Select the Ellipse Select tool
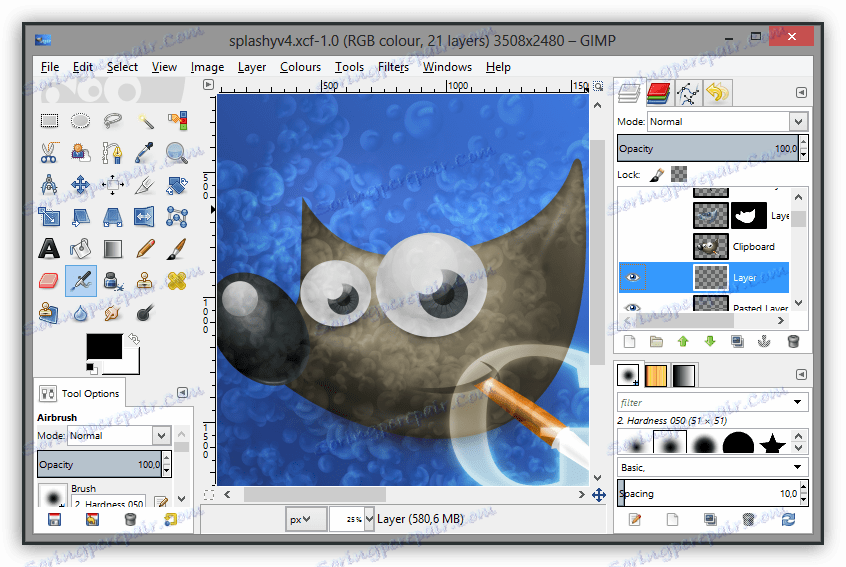 pyautogui.click(x=80, y=120)
